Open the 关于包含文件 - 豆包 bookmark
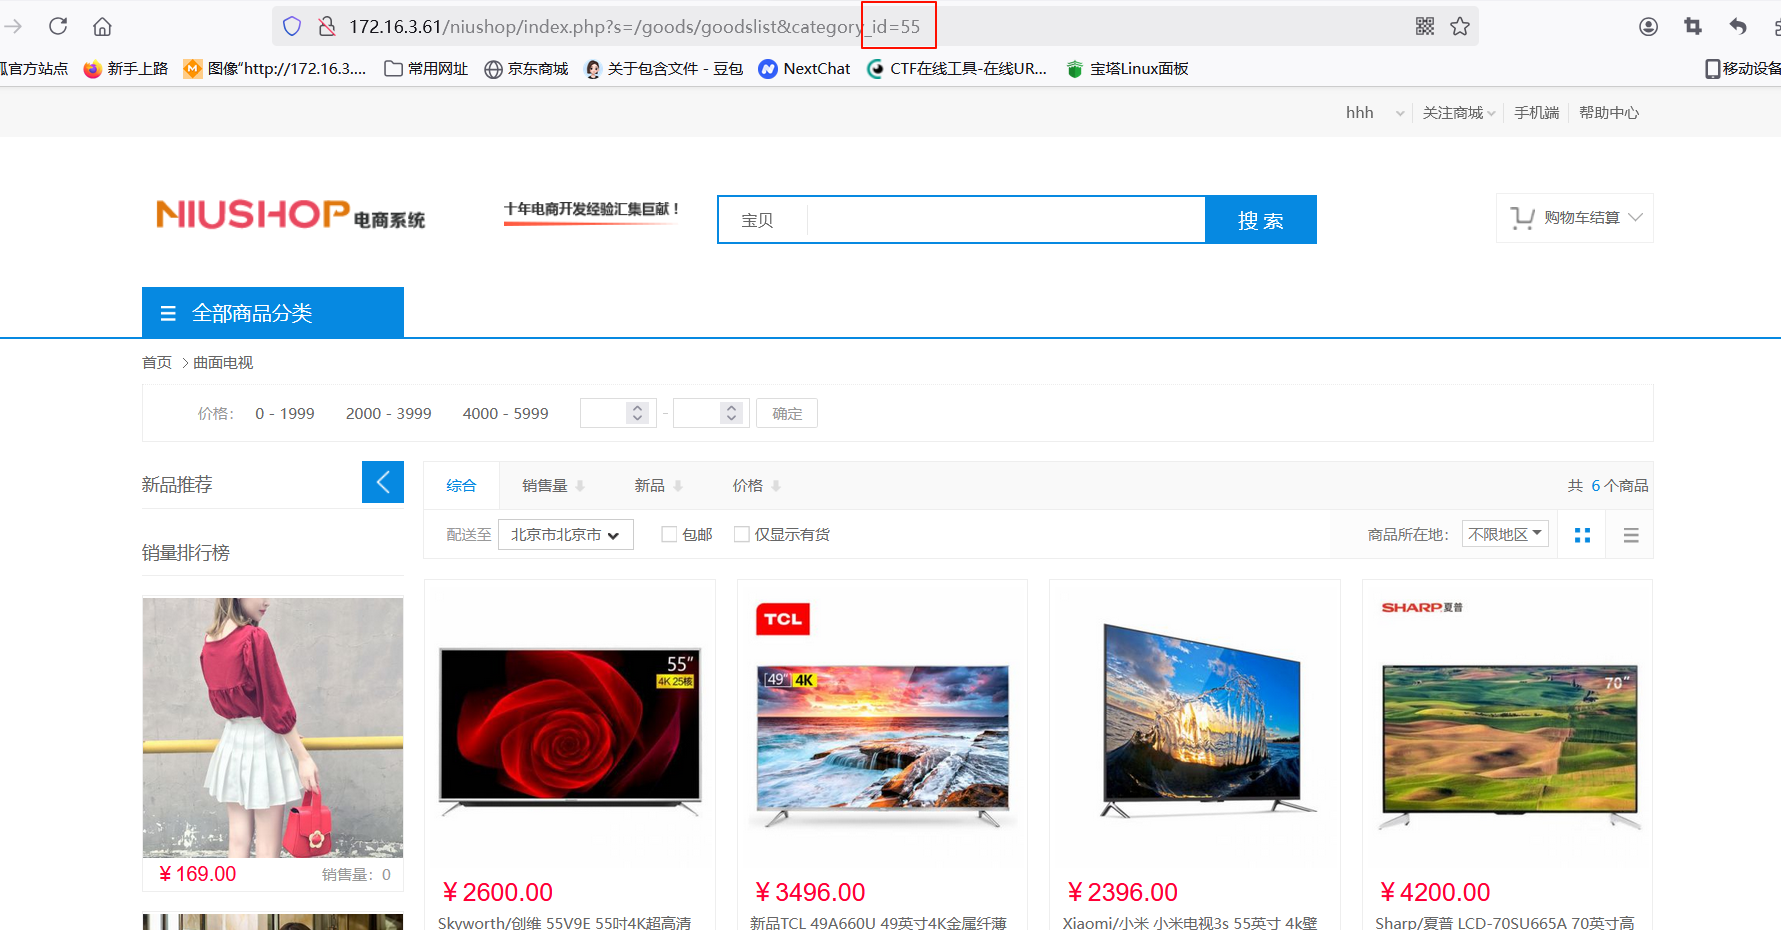 click(664, 68)
